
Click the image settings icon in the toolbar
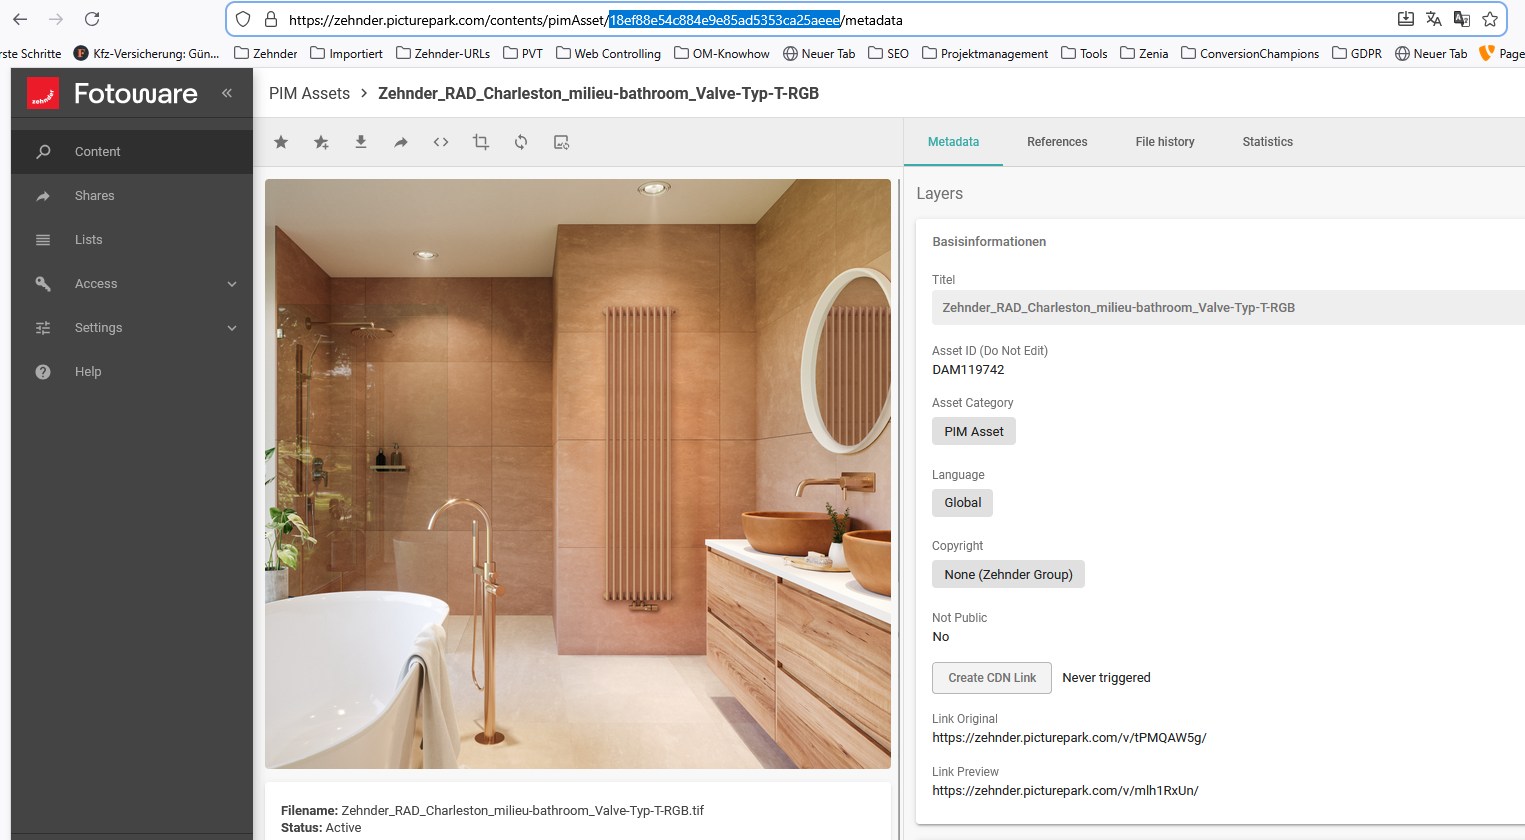561,142
